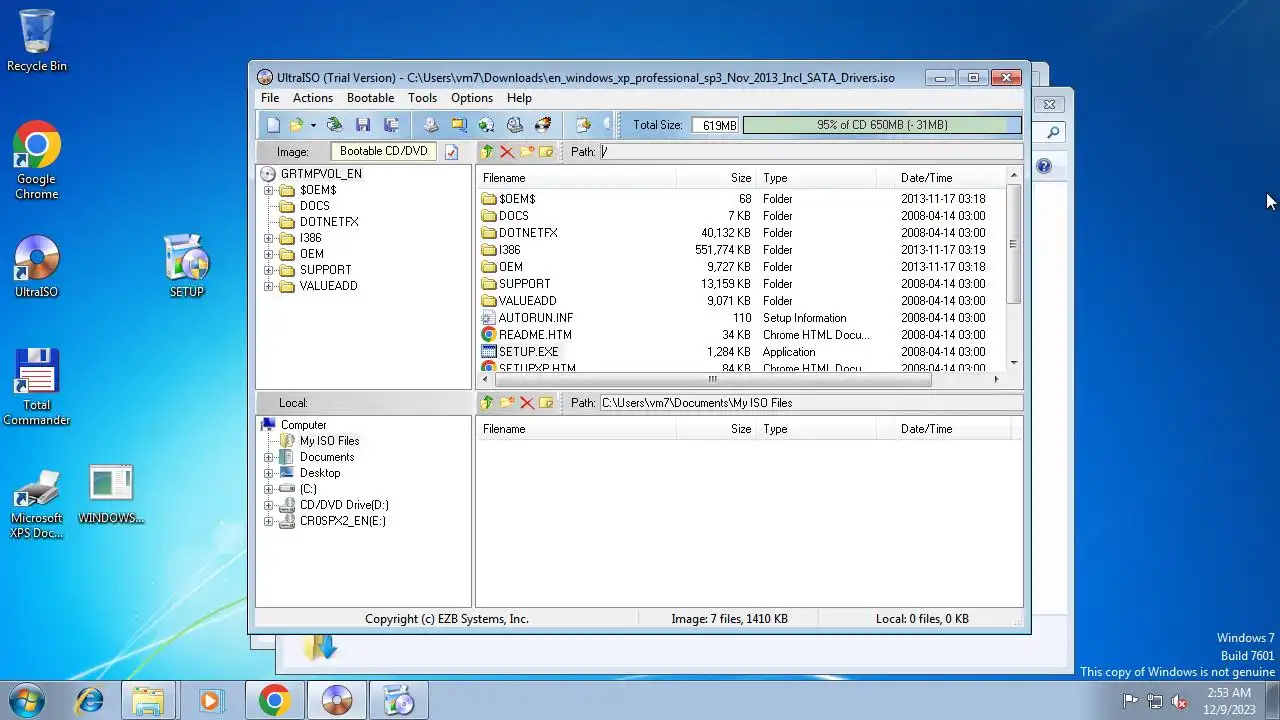This screenshot has width=1280, height=720.
Task: Expand the Documents node in Local tree
Action: (268, 457)
